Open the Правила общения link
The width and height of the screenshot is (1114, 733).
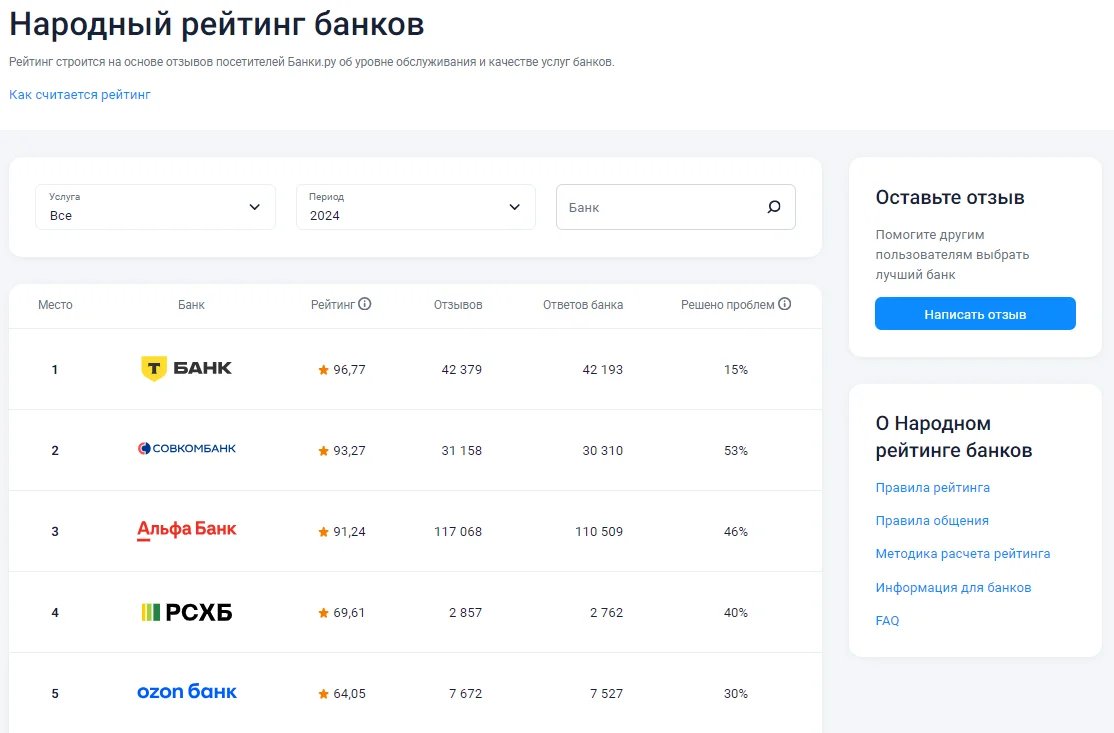click(932, 521)
